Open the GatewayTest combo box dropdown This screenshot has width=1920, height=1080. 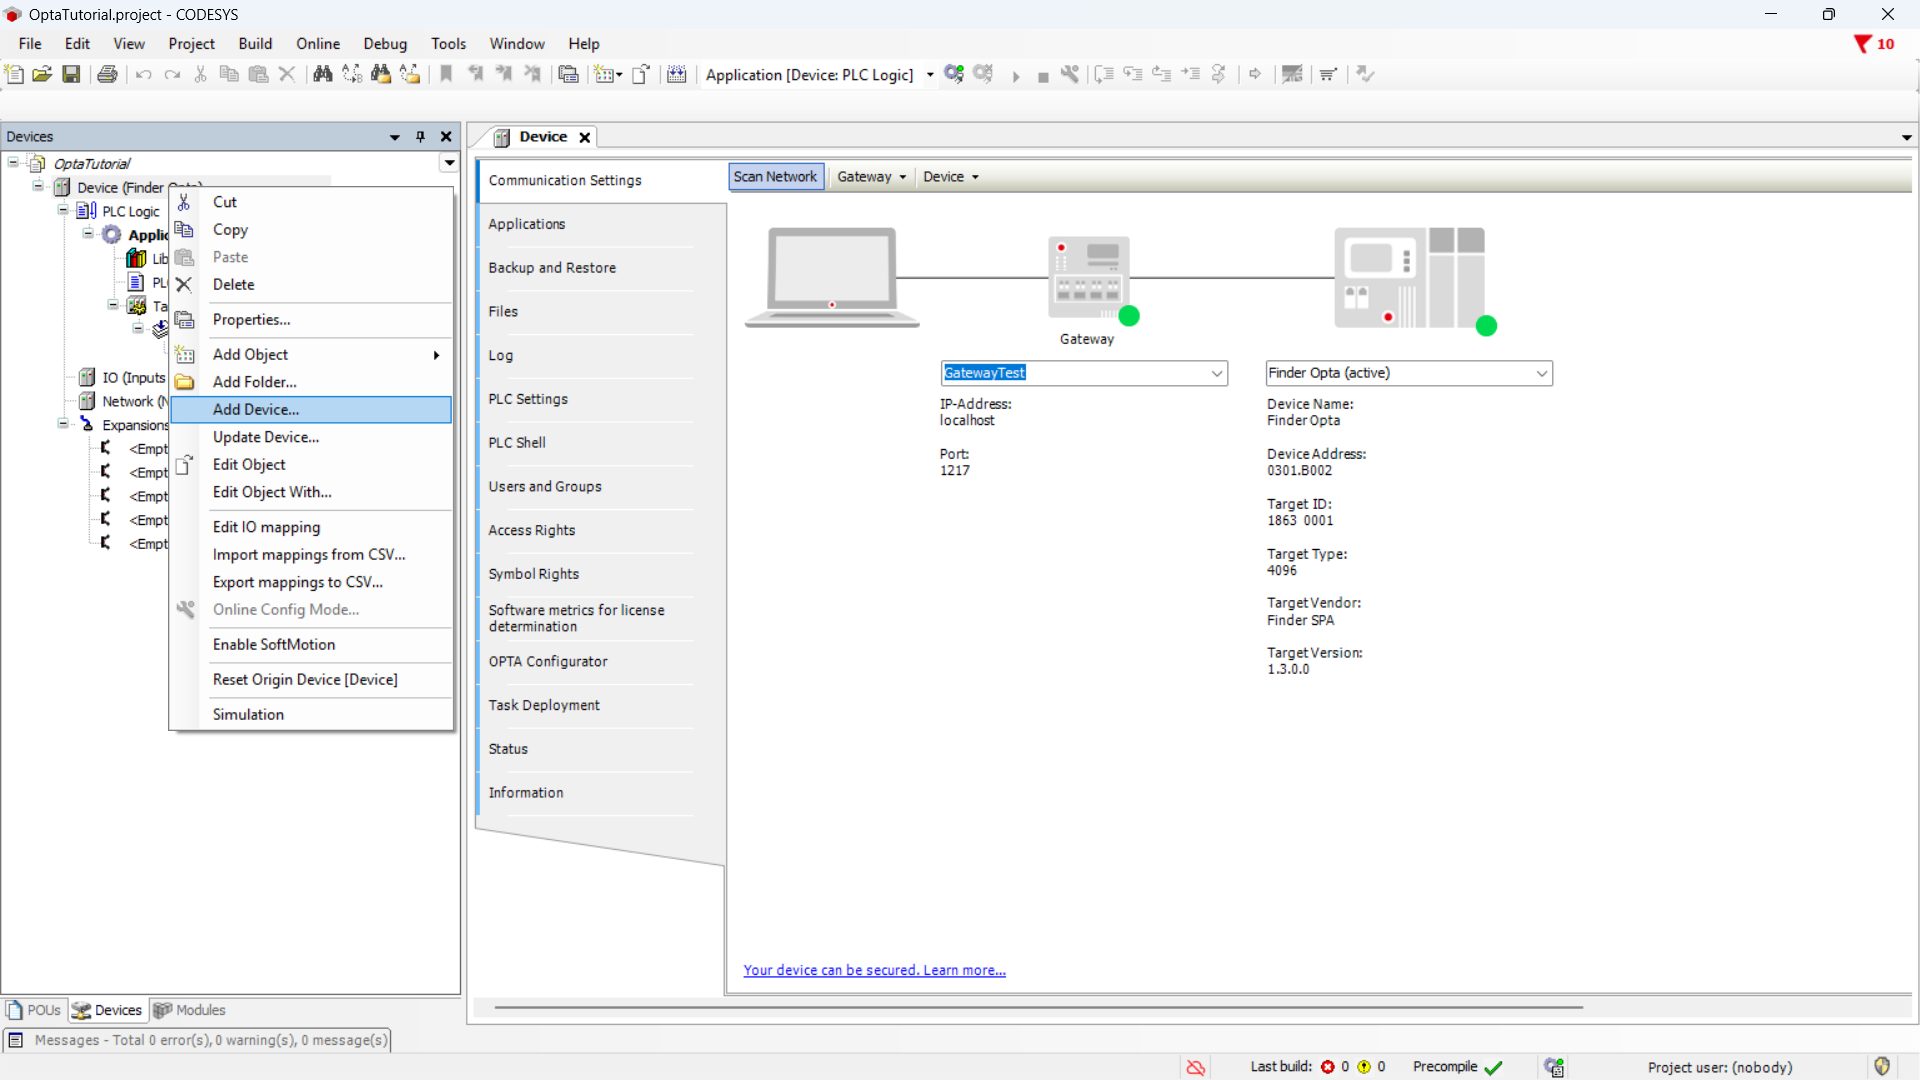[x=1216, y=373]
